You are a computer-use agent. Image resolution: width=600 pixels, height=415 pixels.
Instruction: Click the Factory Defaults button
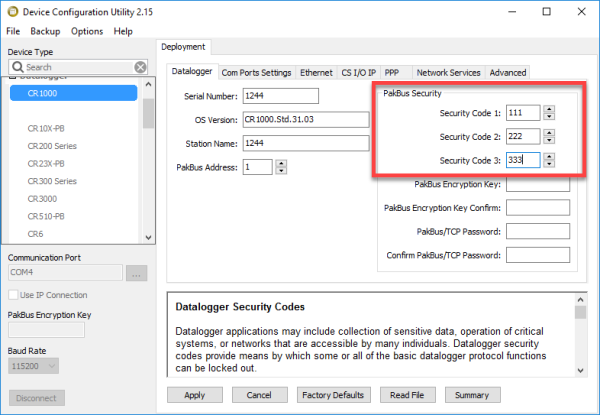point(333,395)
